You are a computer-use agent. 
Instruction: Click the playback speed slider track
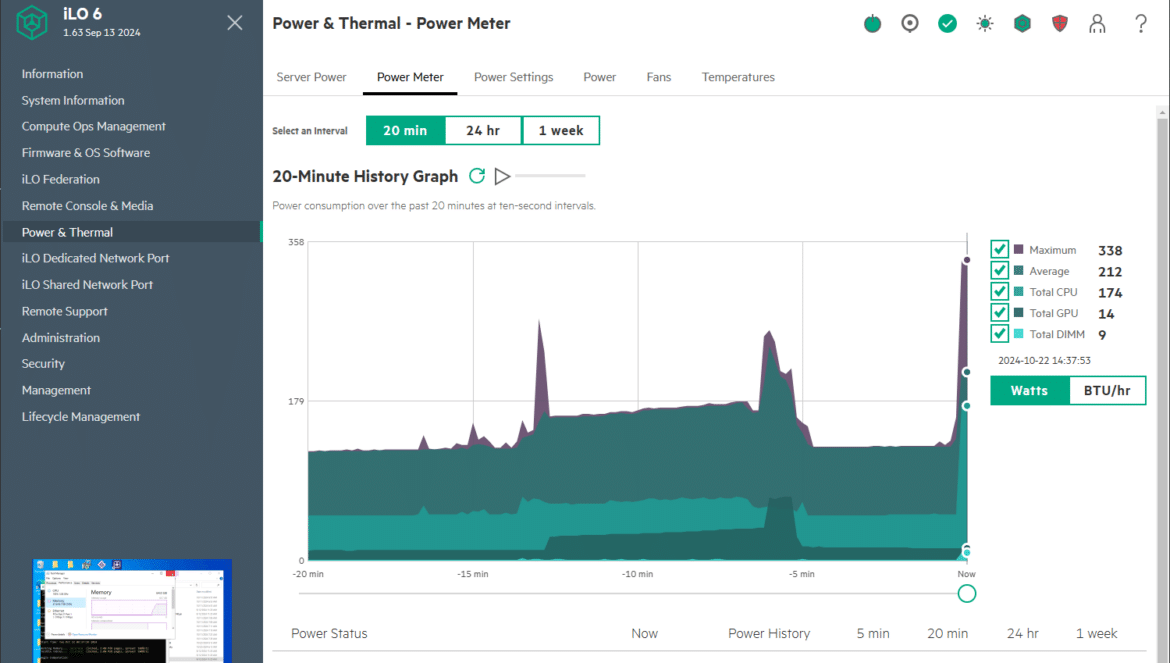(550, 176)
